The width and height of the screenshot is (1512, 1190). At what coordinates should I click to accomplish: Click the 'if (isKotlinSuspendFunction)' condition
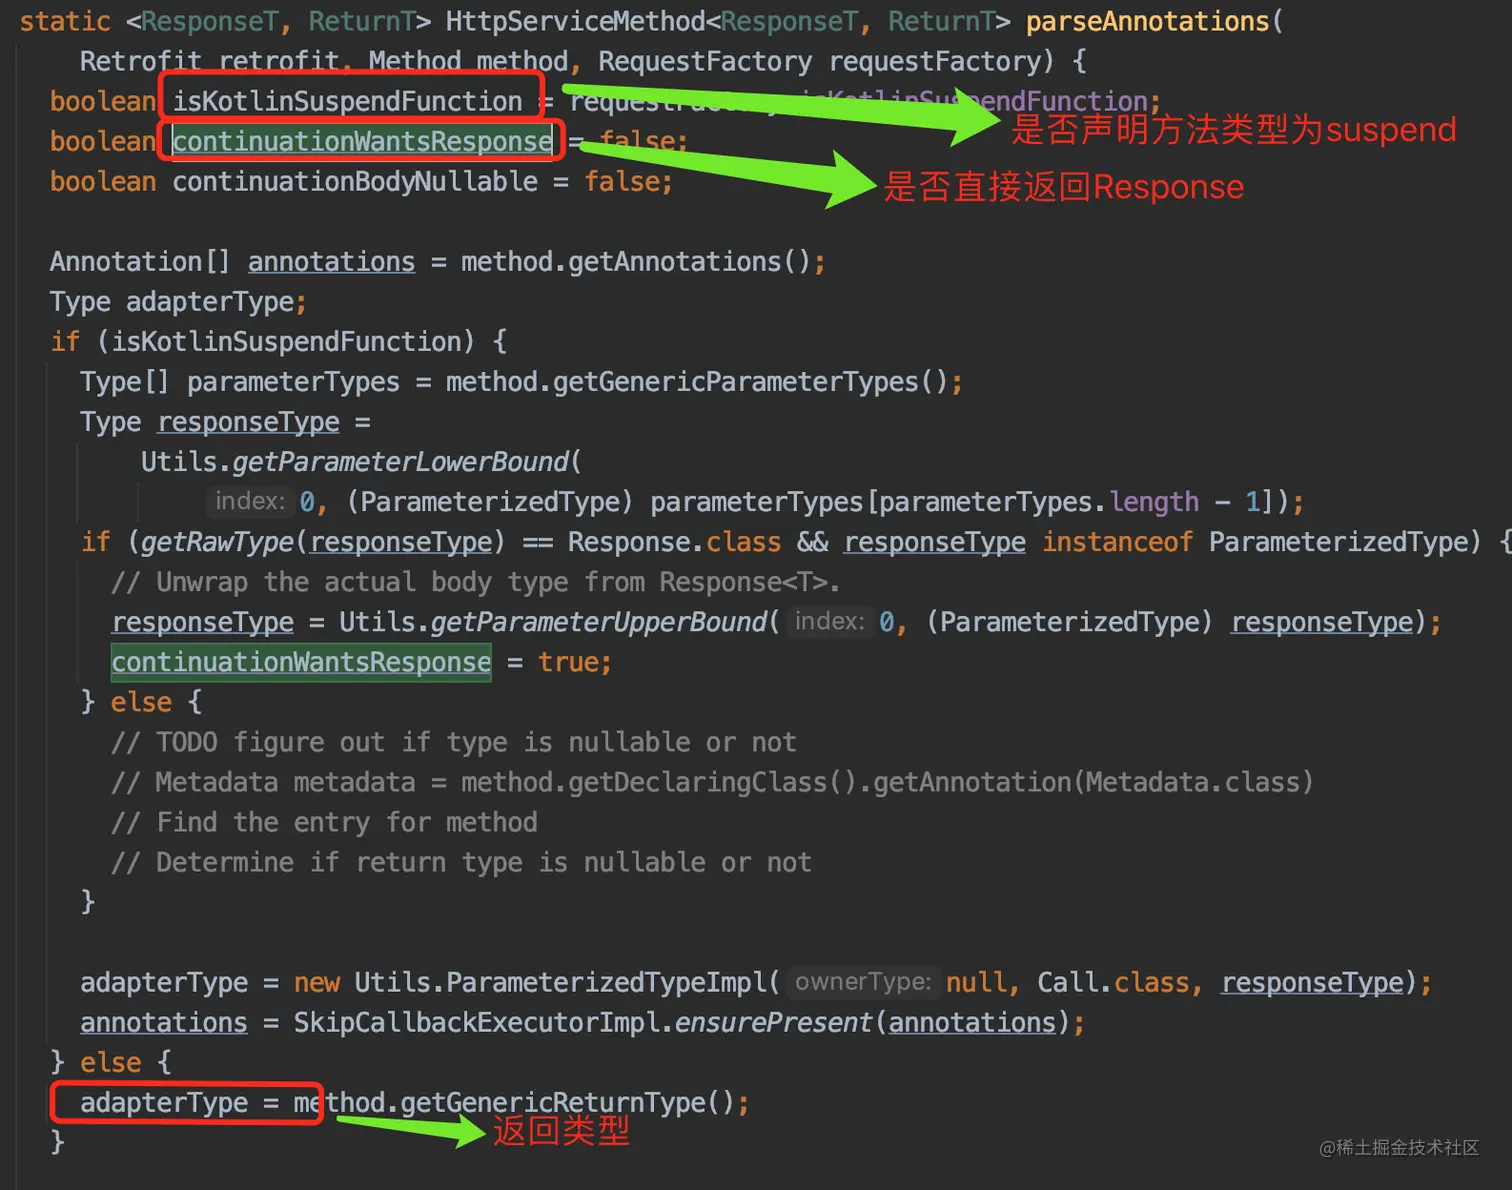[263, 341]
